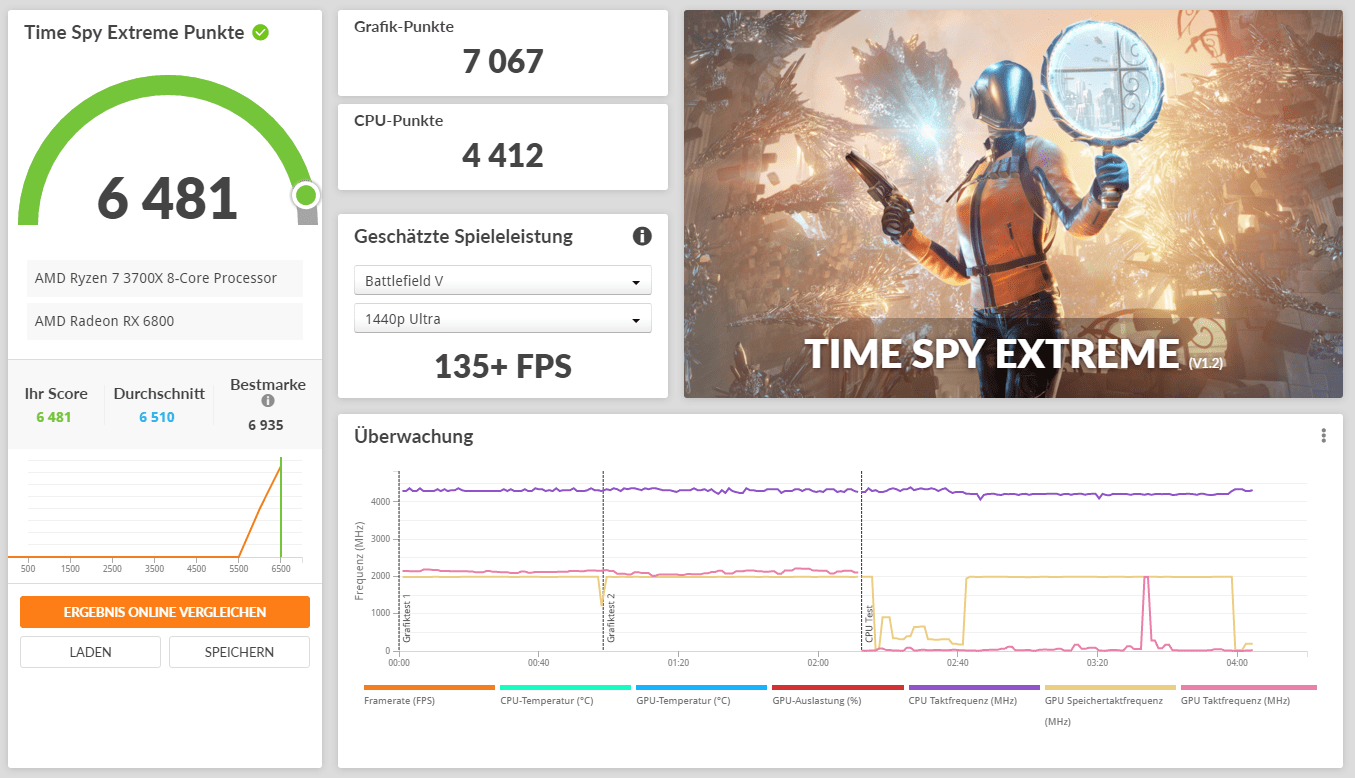Click the AMD Ryzen 7 3700X processor text
Viewport: 1355px width, 778px height.
pyautogui.click(x=156, y=278)
